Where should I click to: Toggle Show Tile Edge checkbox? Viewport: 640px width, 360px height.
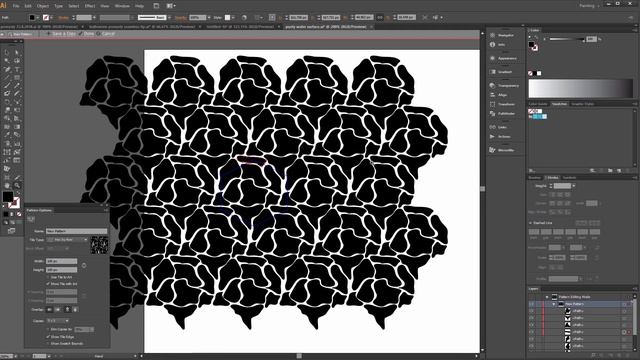coord(48,337)
